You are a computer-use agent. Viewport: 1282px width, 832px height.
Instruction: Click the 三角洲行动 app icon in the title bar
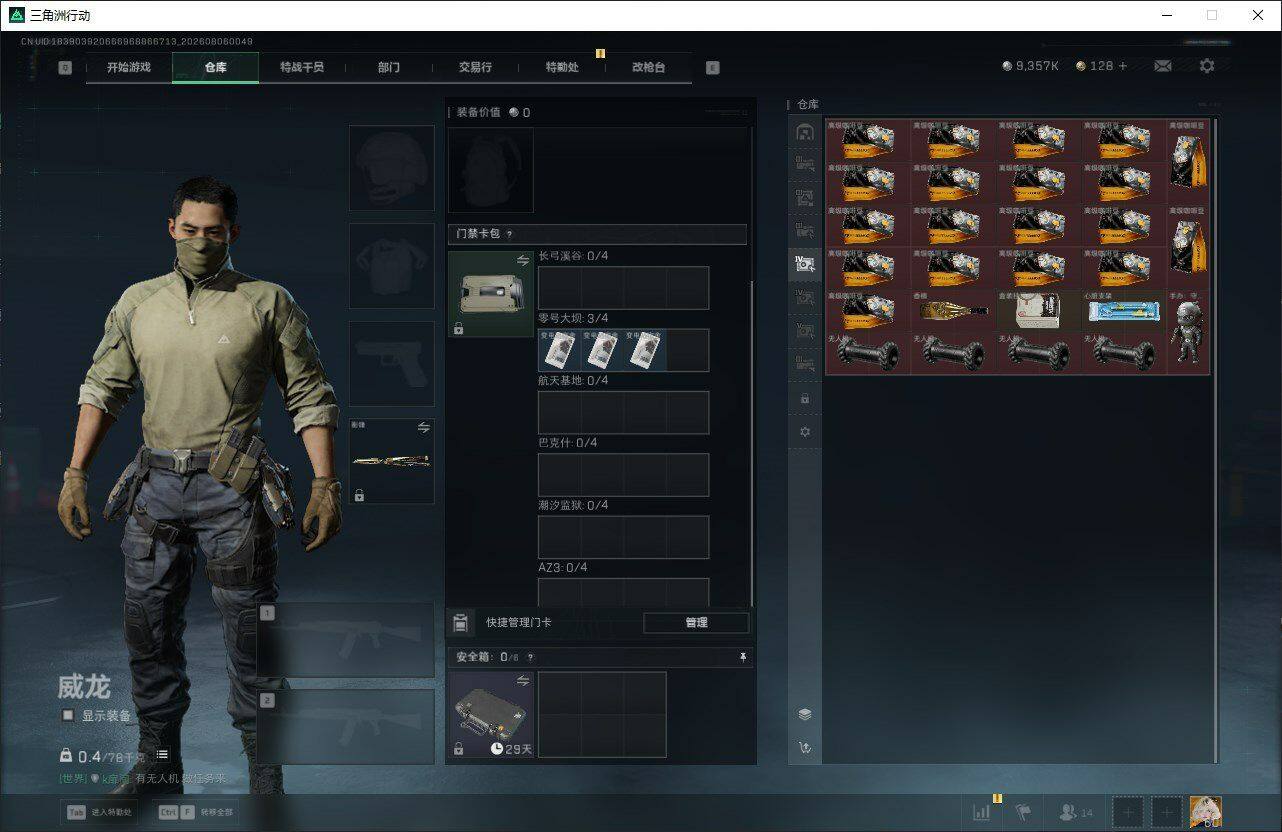[x=17, y=15]
